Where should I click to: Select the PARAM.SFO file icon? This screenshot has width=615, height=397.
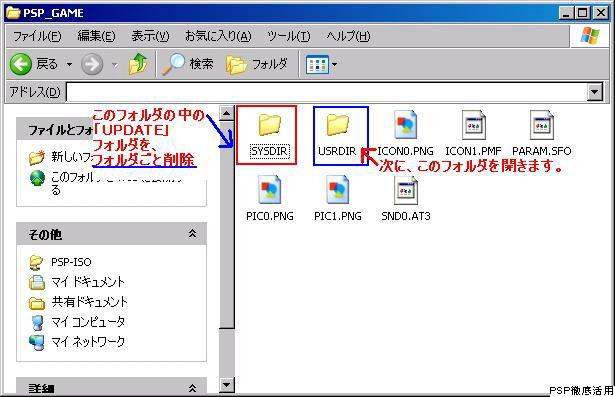tap(541, 124)
